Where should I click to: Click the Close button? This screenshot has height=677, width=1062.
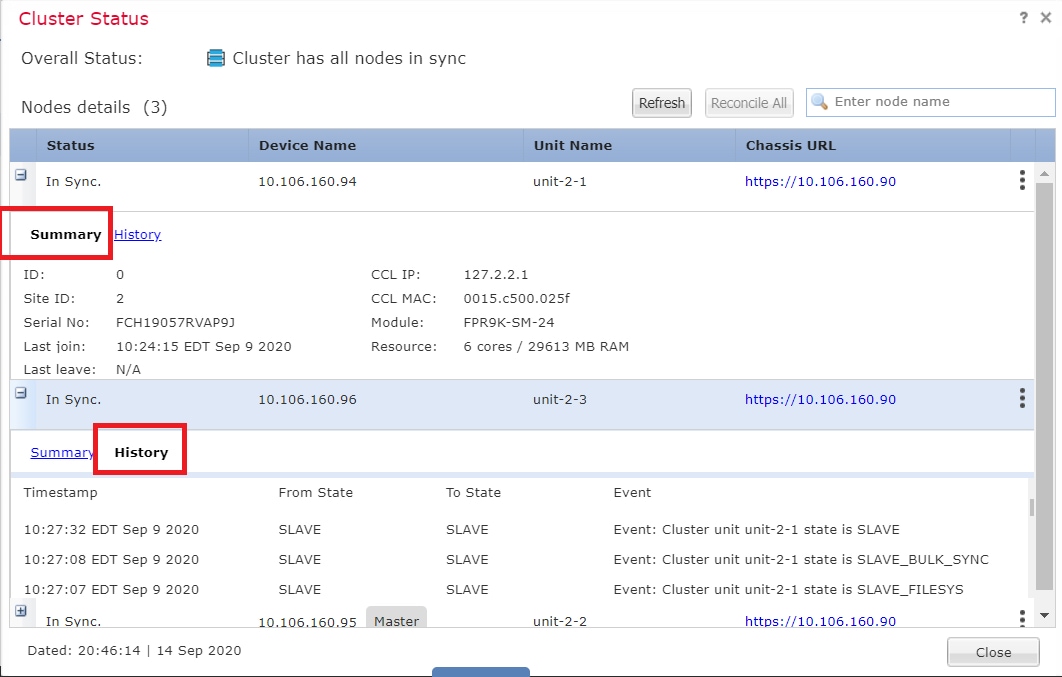(993, 652)
